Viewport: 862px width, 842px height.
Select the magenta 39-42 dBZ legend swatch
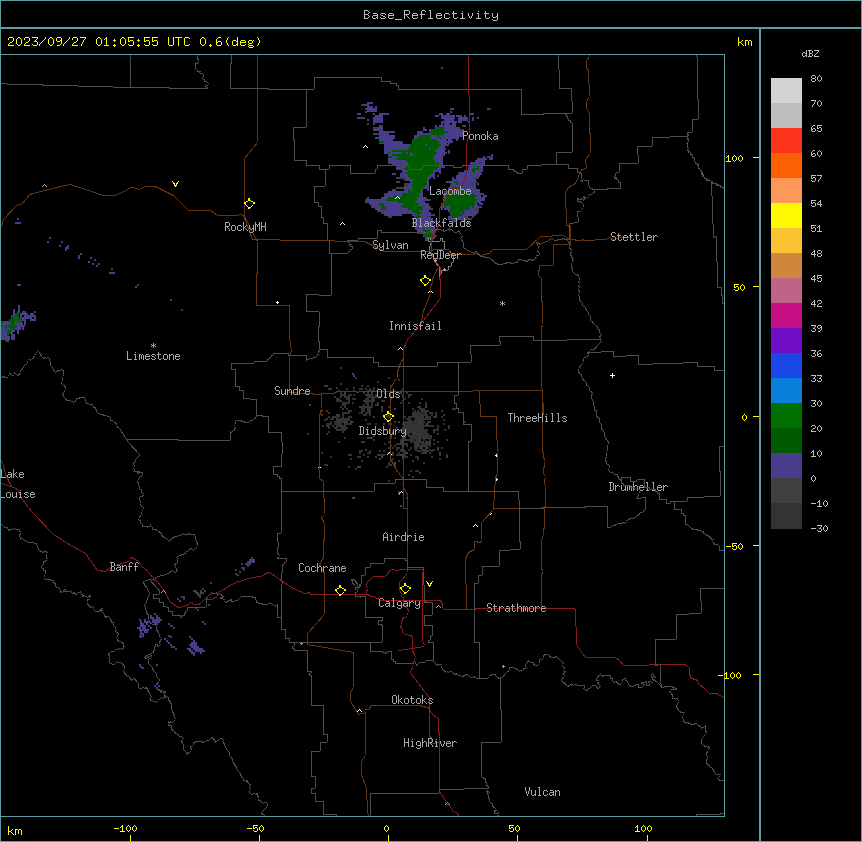click(x=786, y=315)
